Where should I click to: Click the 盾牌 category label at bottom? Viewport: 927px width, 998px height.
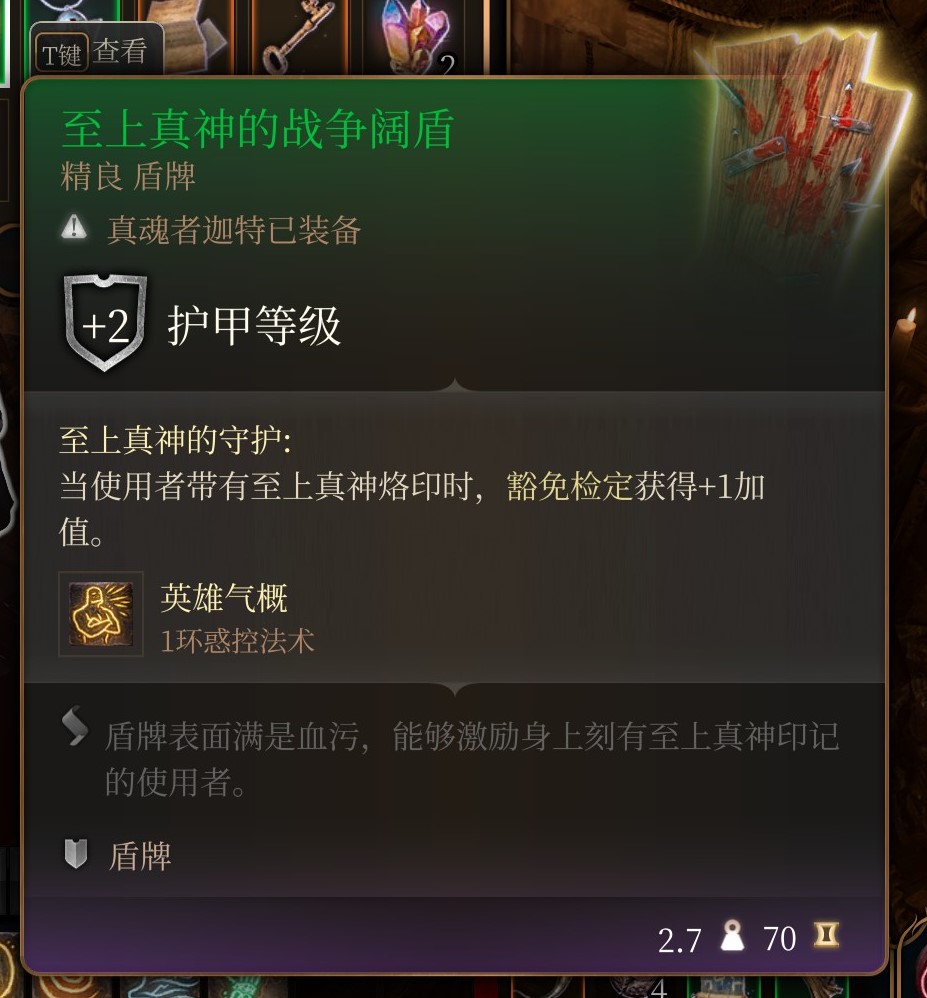click(140, 856)
